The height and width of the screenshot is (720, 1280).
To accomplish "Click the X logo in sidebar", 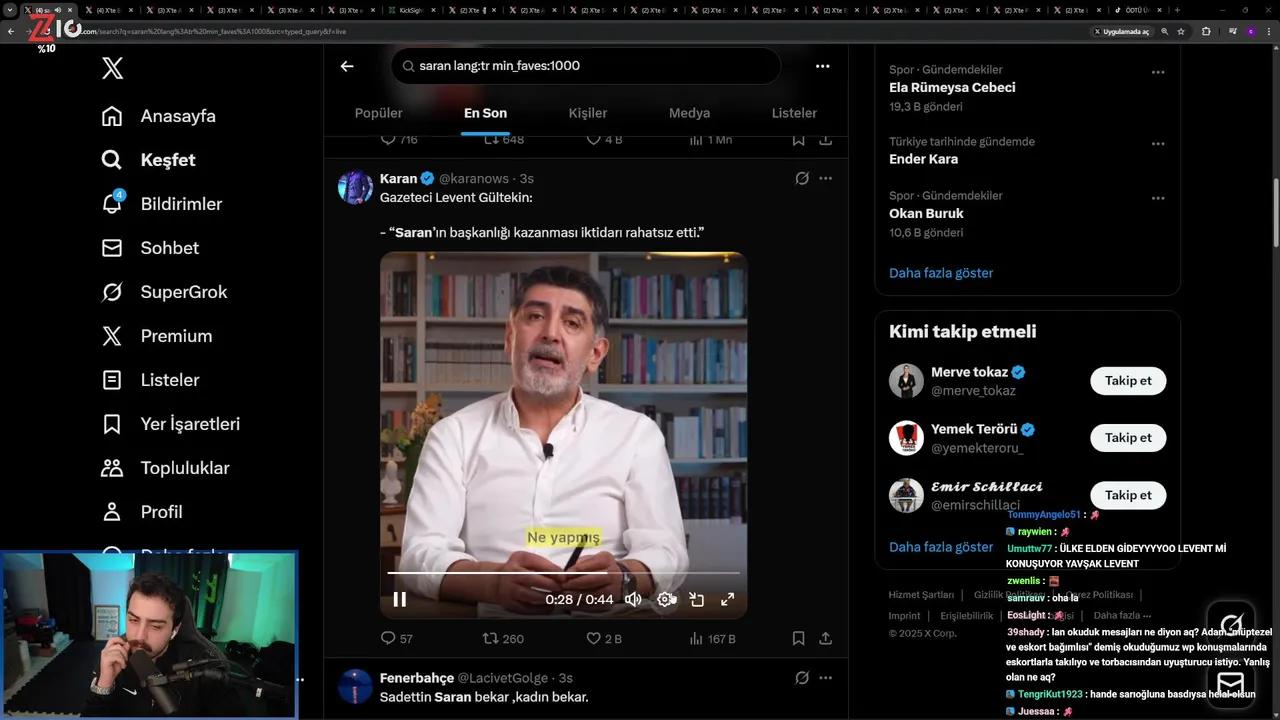I will click(x=112, y=68).
